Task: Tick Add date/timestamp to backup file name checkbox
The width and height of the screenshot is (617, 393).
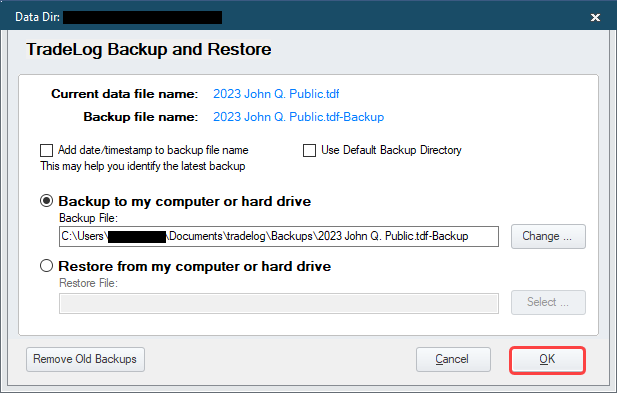Action: click(46, 150)
